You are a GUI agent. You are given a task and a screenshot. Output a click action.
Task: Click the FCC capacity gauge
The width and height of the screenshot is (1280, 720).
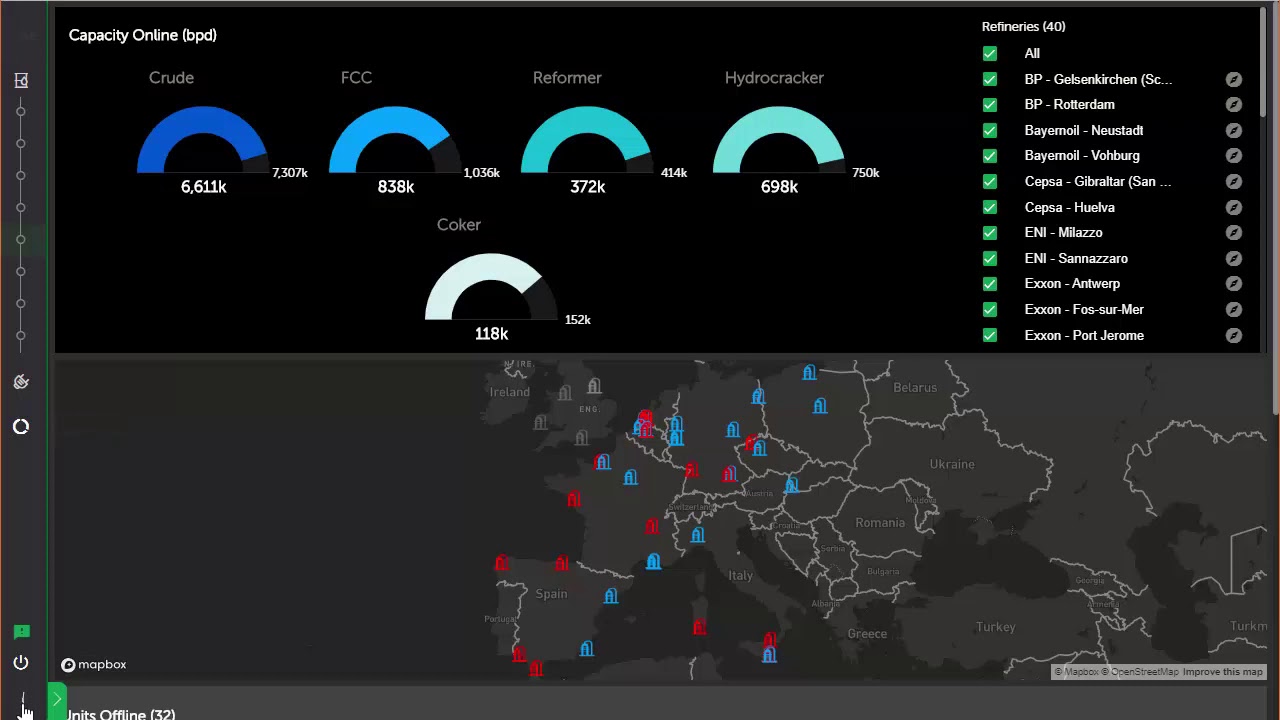pos(394,140)
